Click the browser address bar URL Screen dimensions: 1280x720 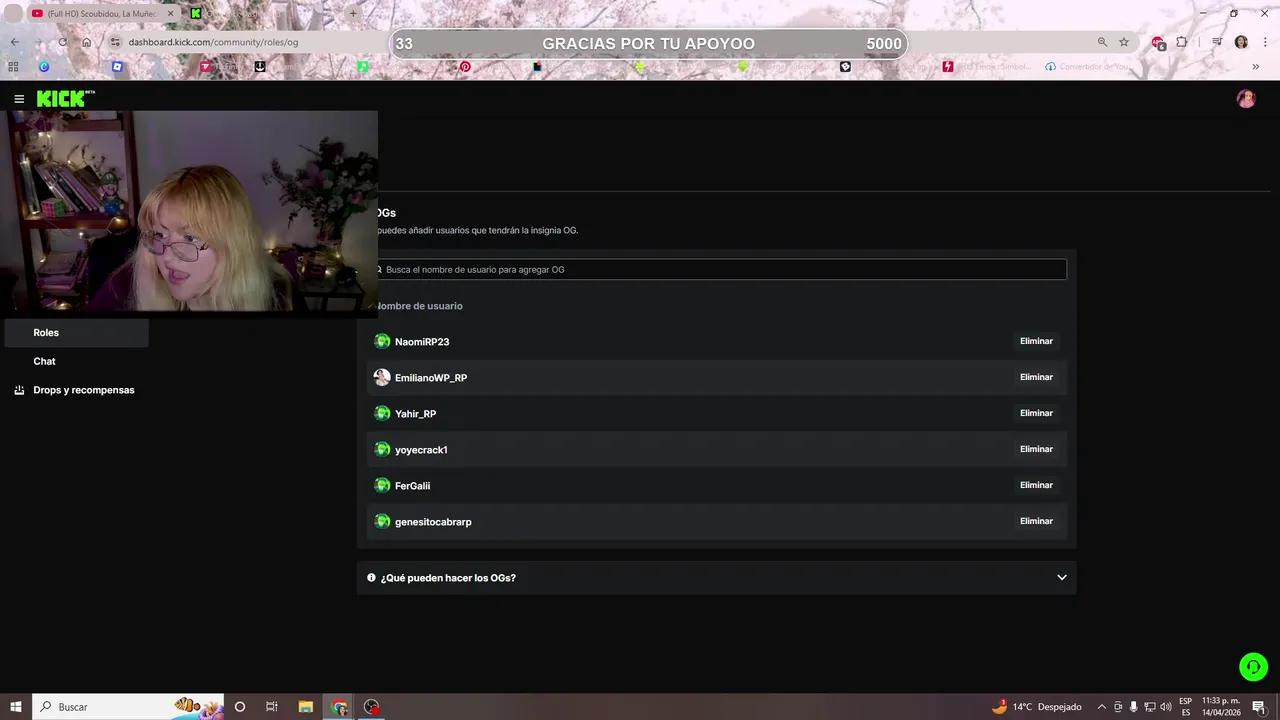(213, 42)
